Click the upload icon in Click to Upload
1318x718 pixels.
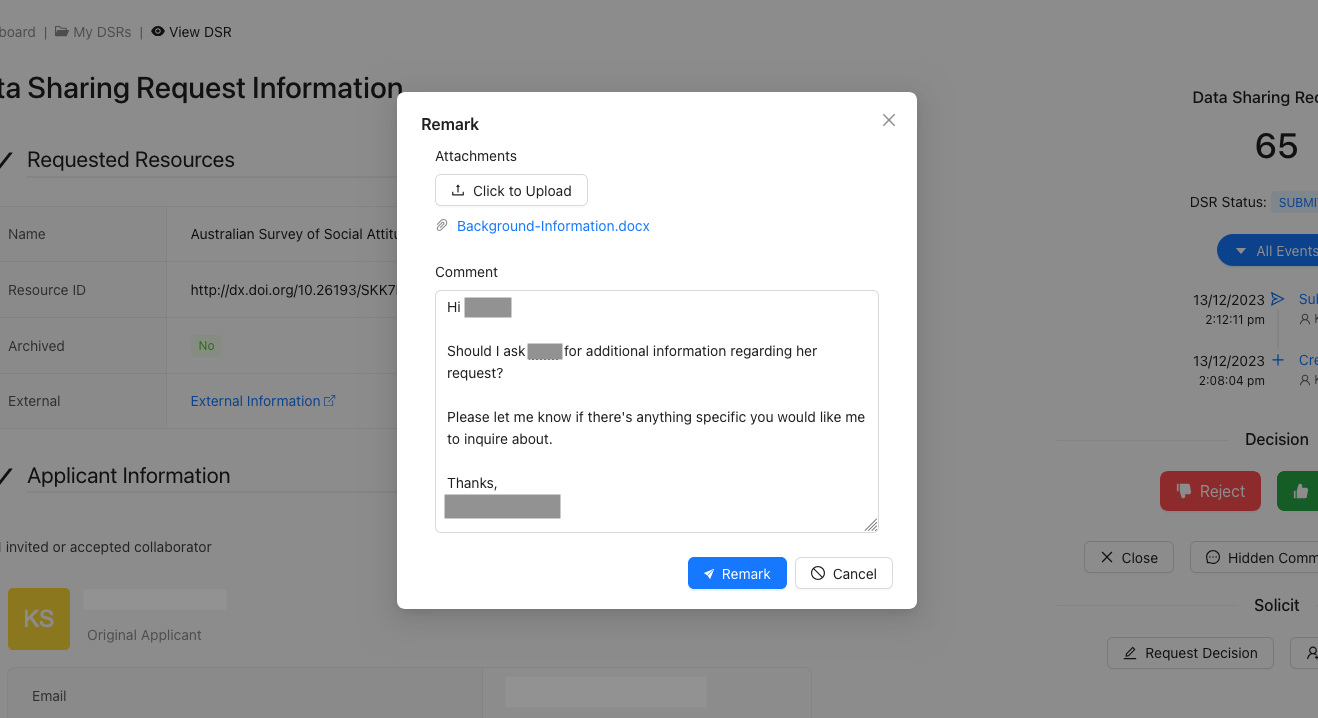click(458, 190)
